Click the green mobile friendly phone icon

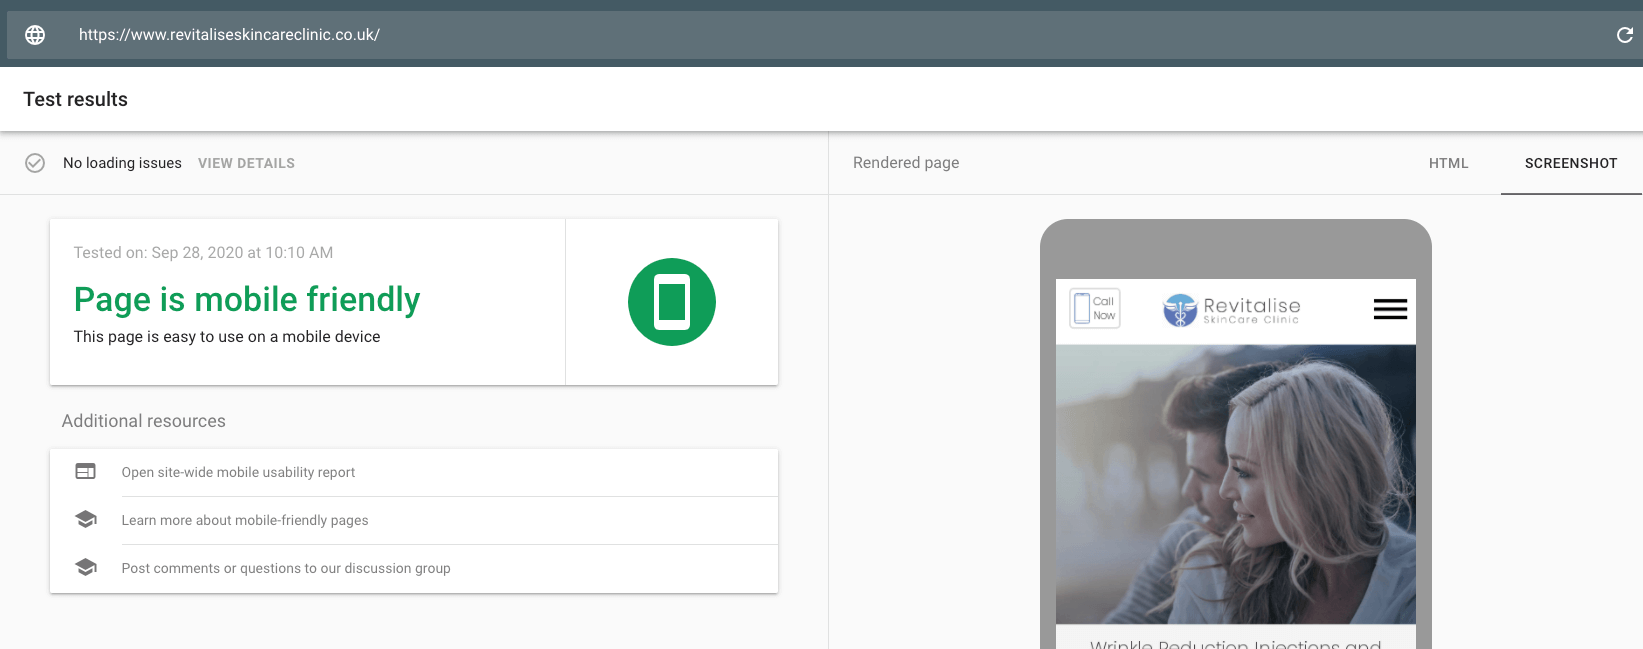tap(672, 302)
